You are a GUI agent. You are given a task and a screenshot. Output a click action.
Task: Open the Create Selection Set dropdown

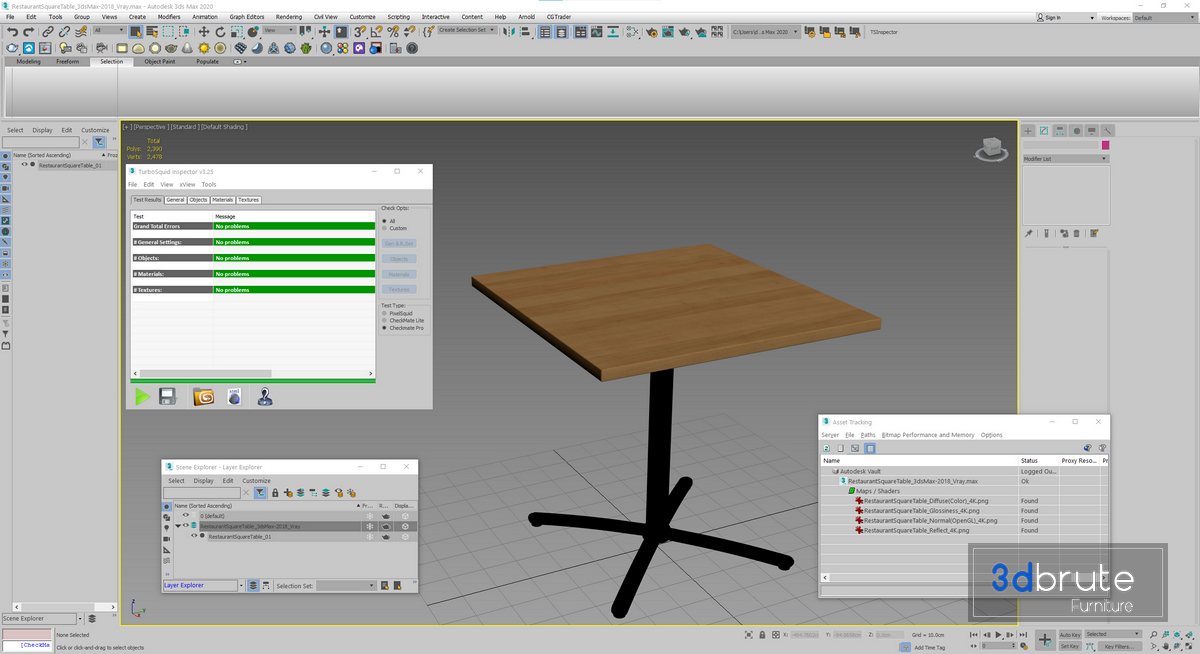coord(467,31)
